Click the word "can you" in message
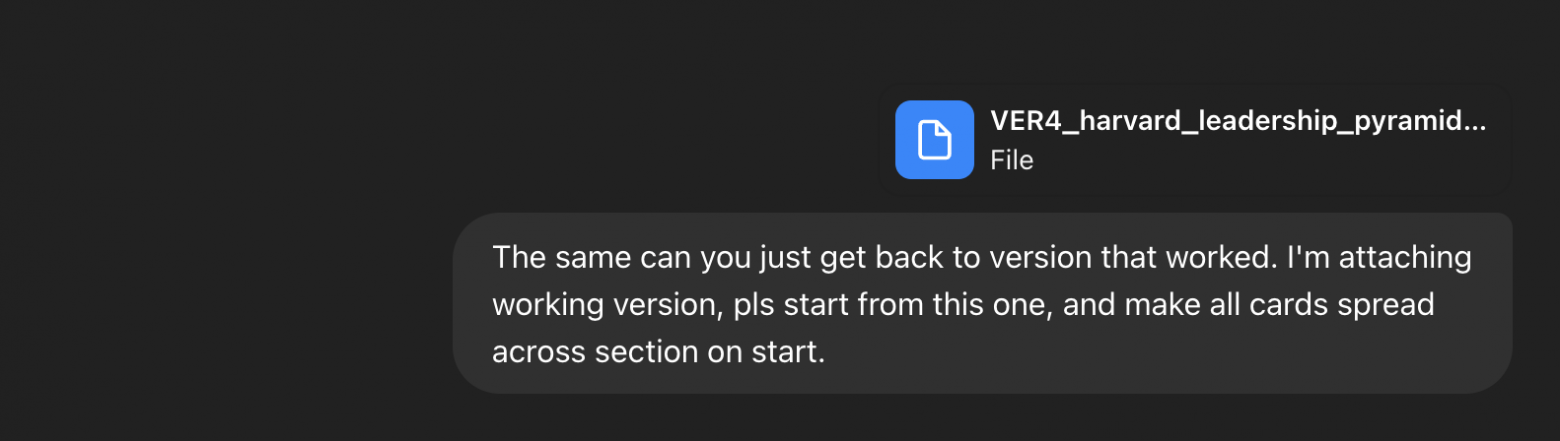This screenshot has height=441, width=1560. [x=689, y=257]
